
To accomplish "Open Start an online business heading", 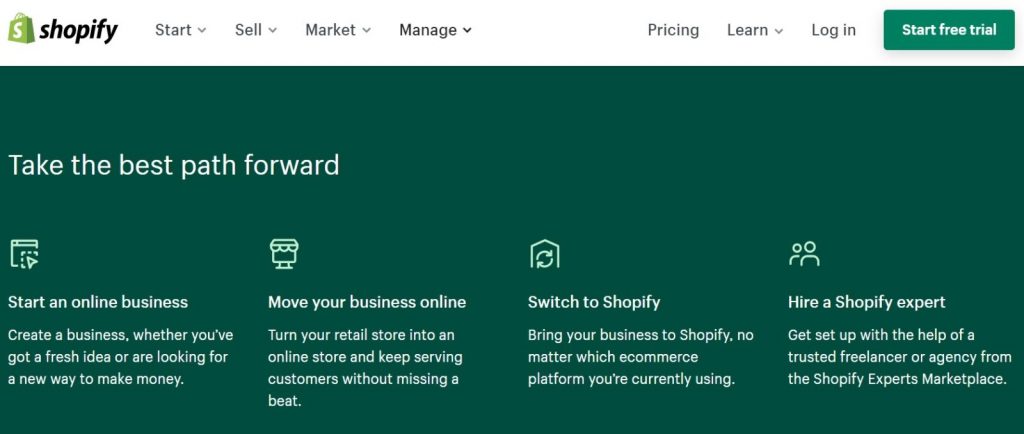I will 98,302.
